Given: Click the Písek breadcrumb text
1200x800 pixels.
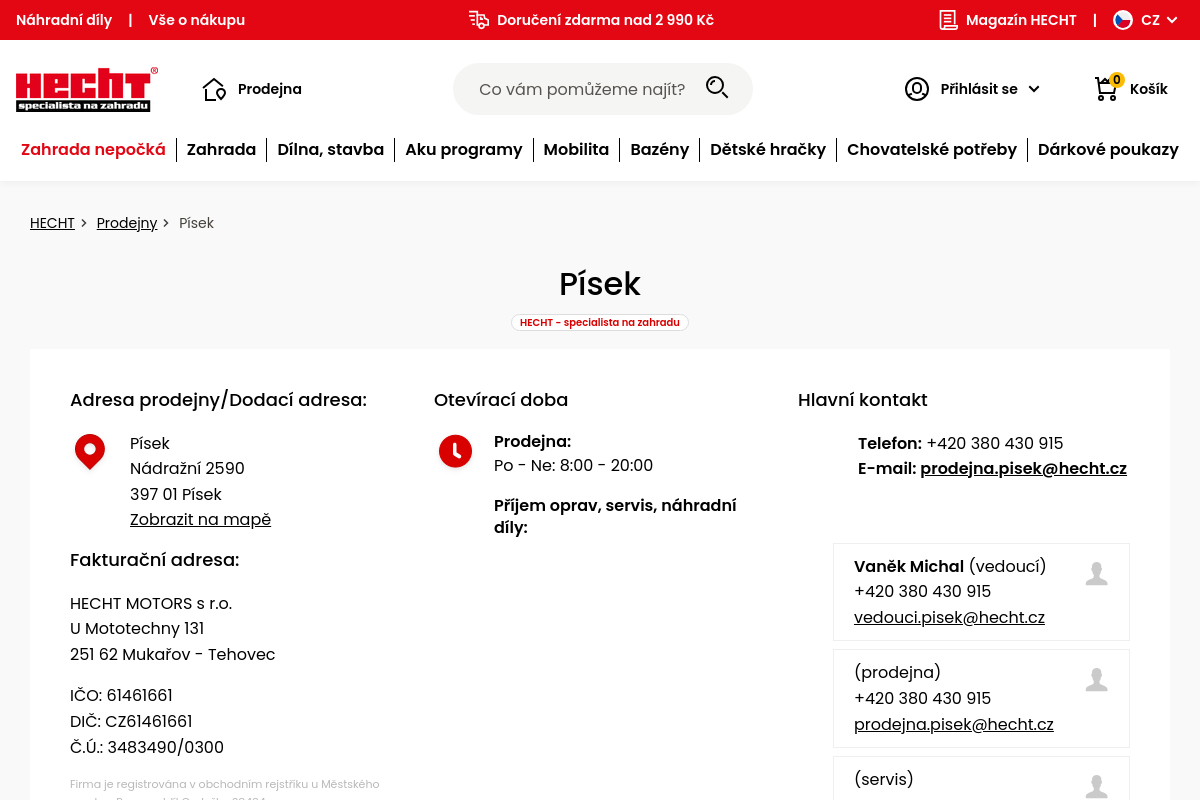Looking at the screenshot, I should click(x=196, y=223).
